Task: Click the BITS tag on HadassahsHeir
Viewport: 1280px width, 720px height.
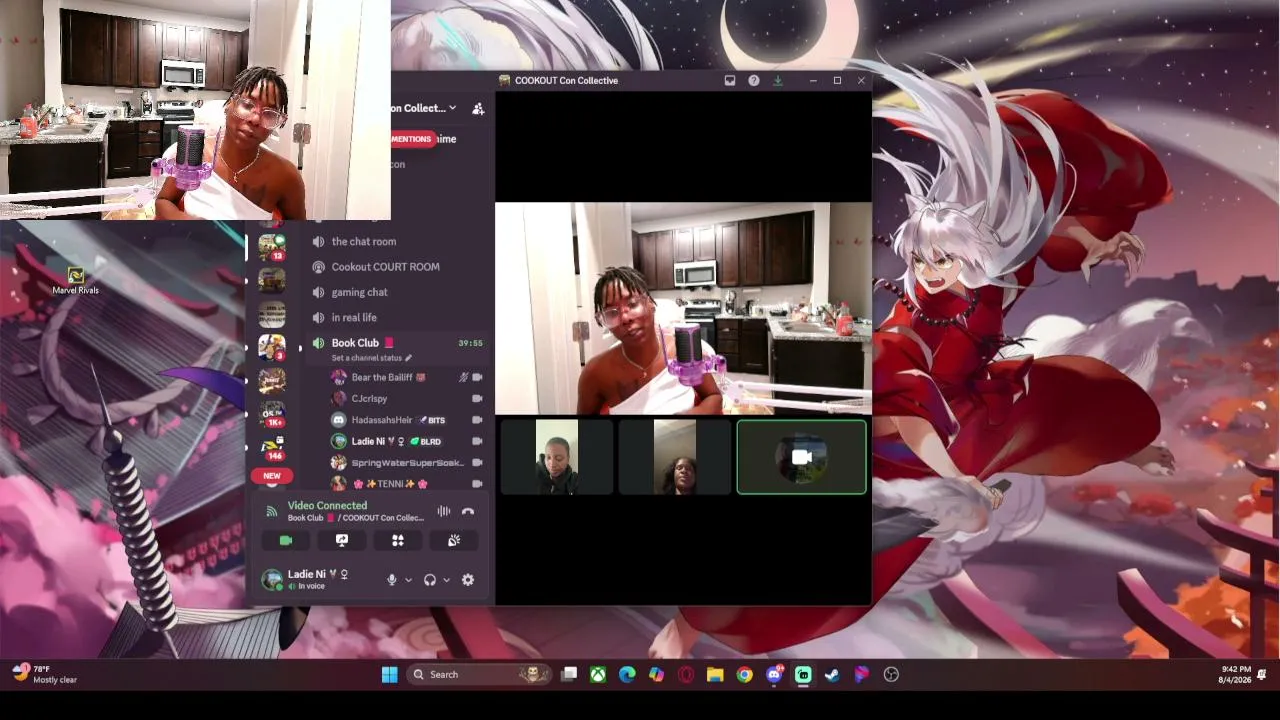Action: pos(432,420)
